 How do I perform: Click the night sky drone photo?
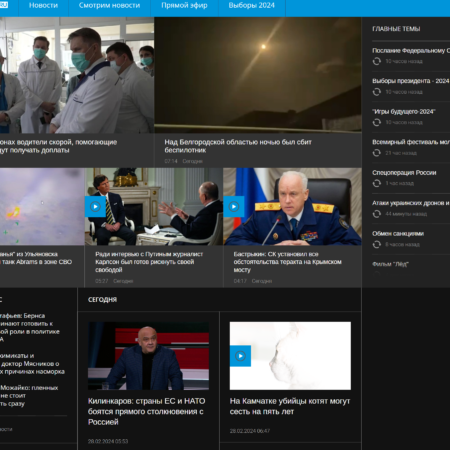point(258,75)
